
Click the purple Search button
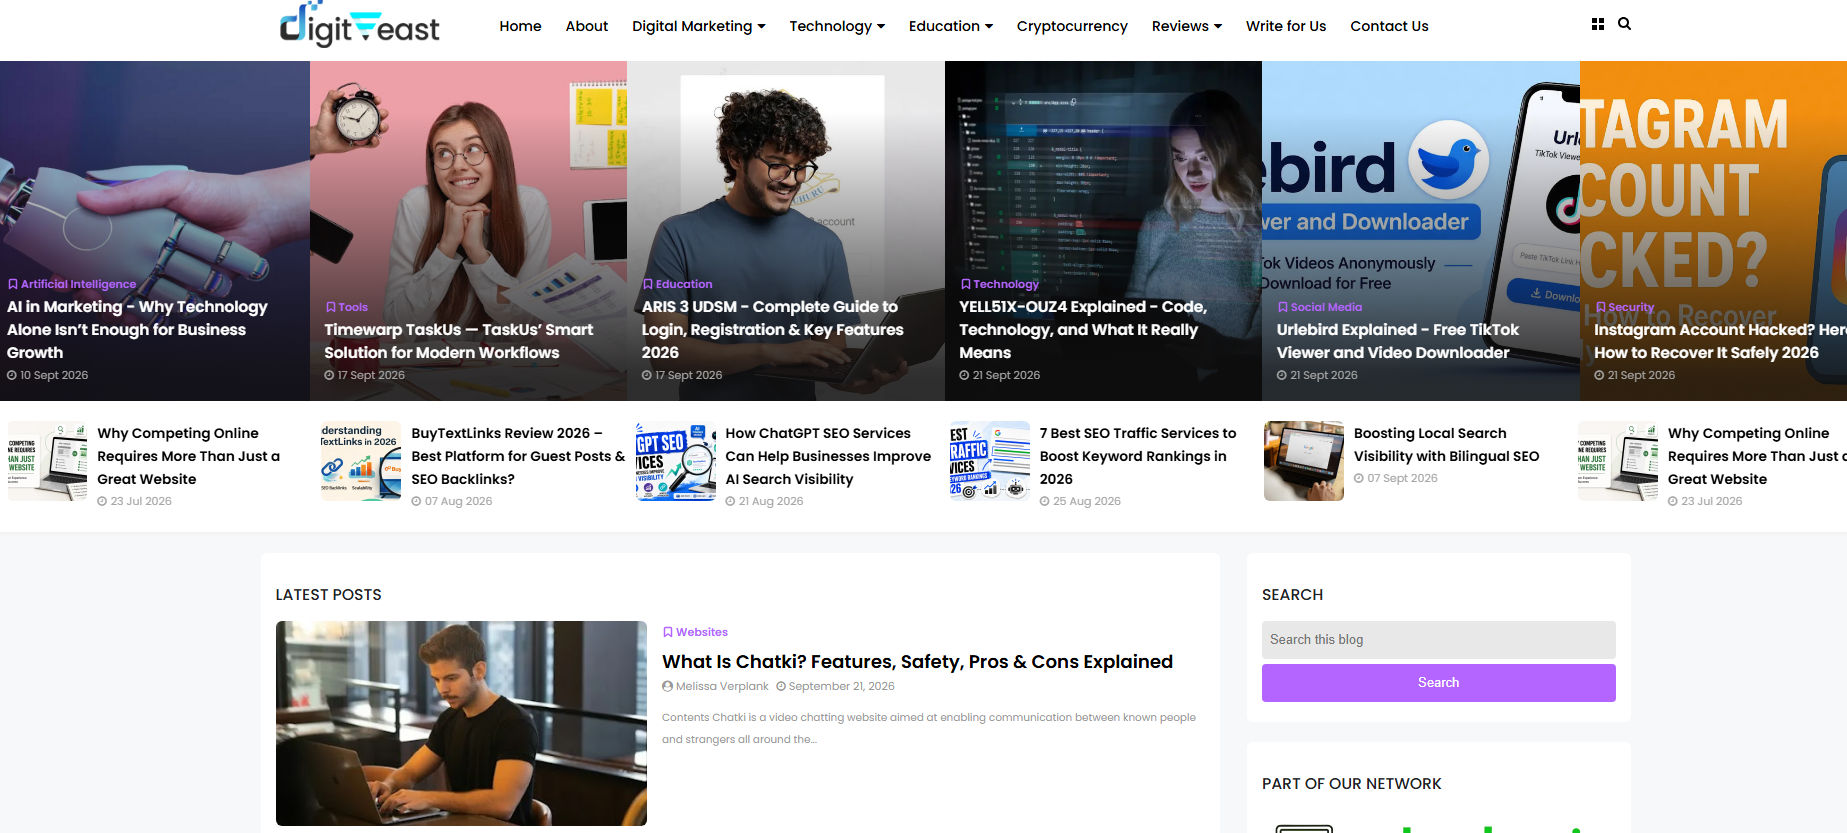(1438, 682)
